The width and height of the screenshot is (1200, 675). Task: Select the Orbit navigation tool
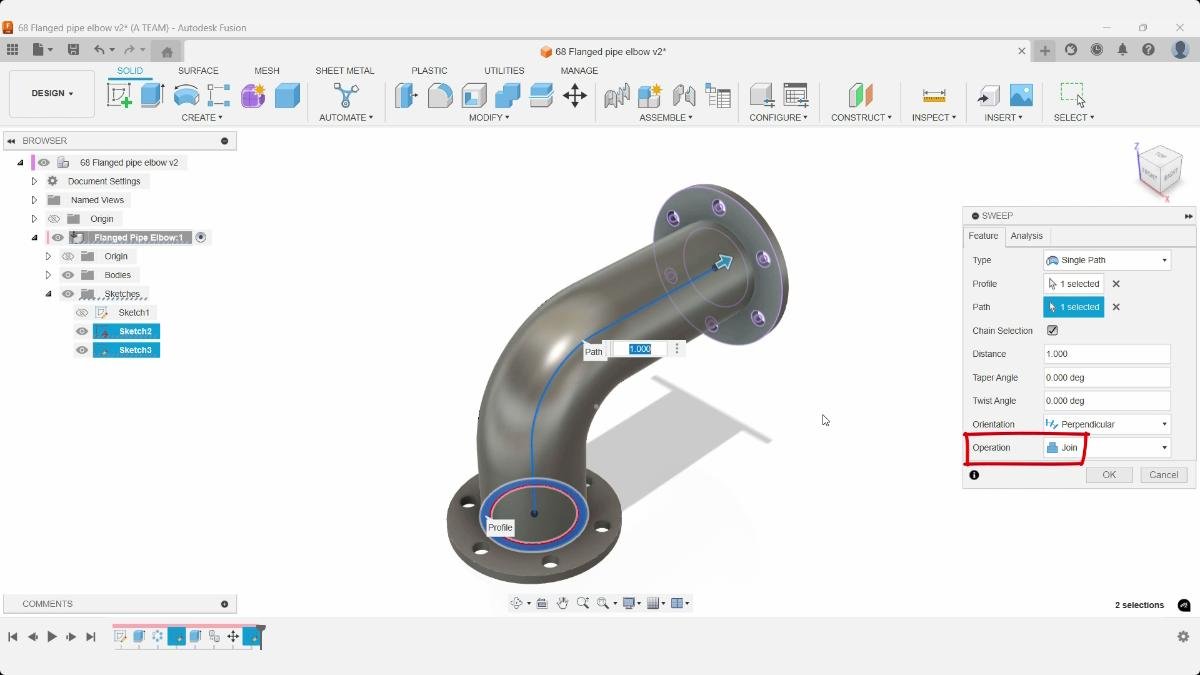point(517,603)
